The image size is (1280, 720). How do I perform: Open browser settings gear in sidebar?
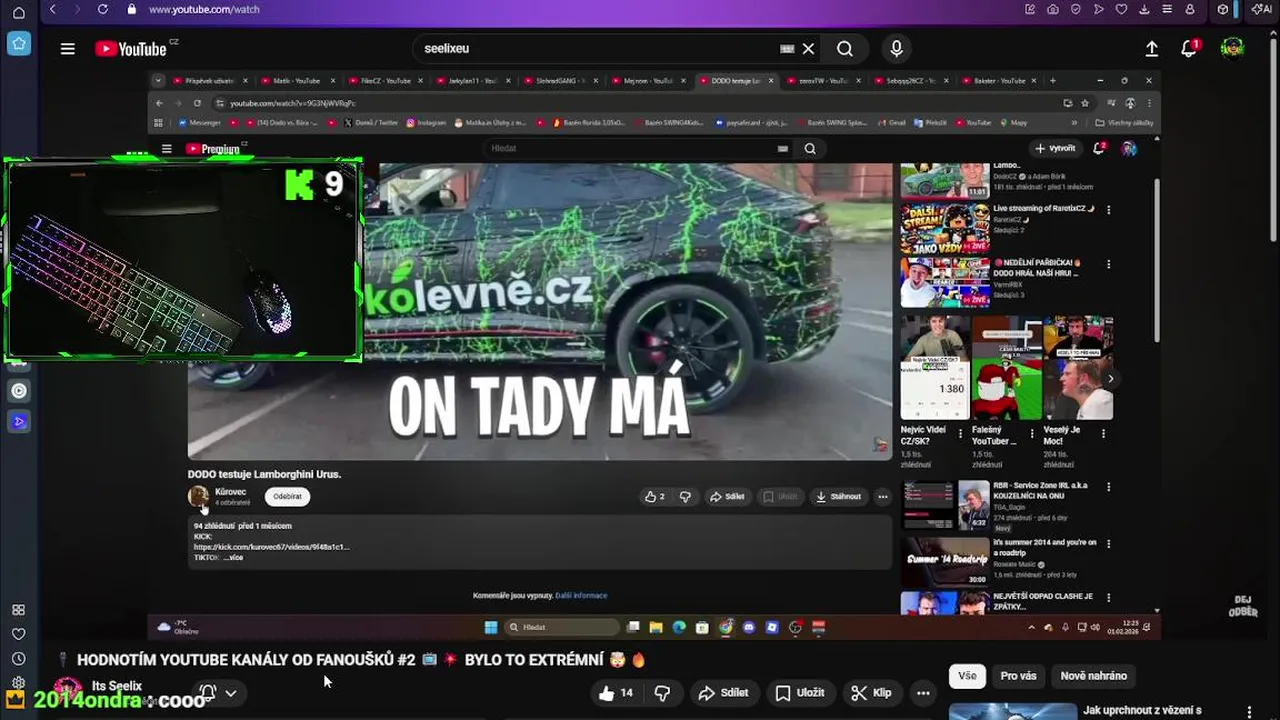coord(18,683)
